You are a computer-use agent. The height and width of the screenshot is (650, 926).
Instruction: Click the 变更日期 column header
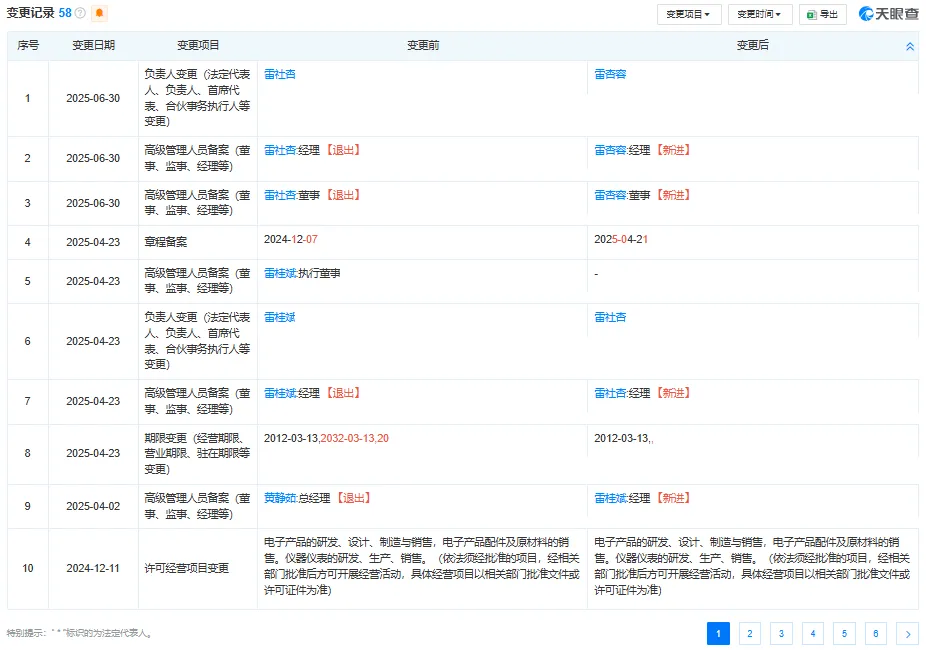click(x=93, y=45)
